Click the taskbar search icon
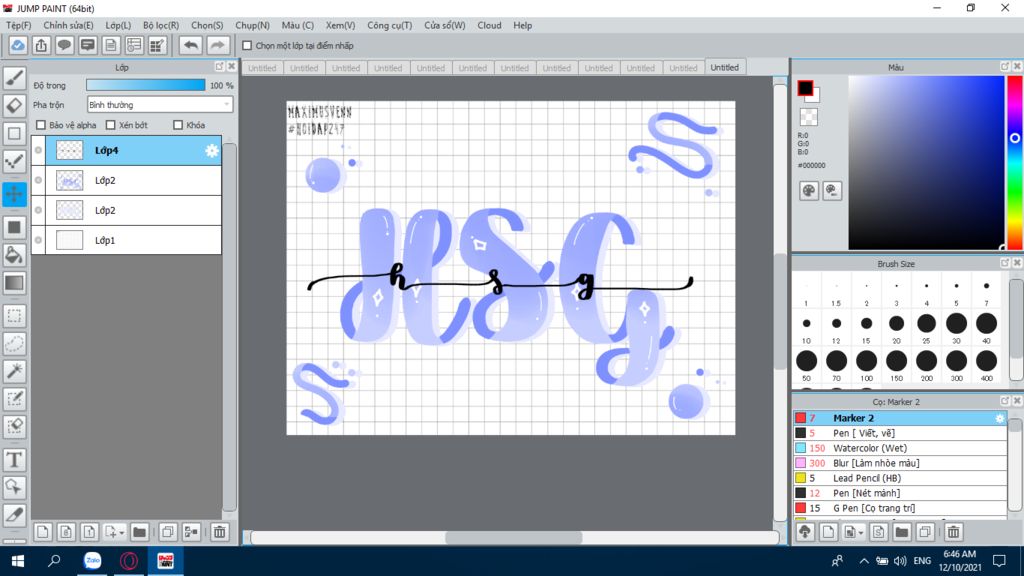 point(54,561)
